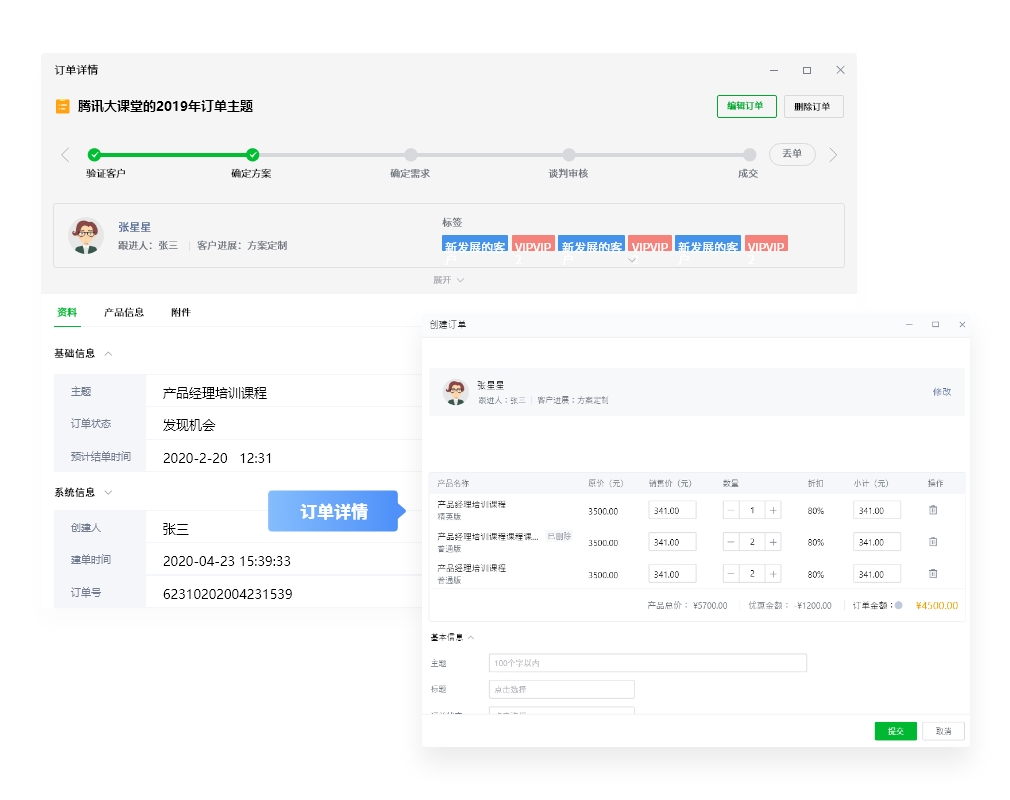Click the green 提交 button

click(895, 731)
